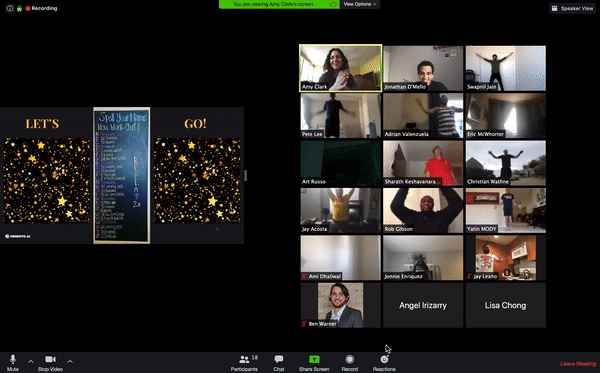Open the Reactions menu

[384, 362]
